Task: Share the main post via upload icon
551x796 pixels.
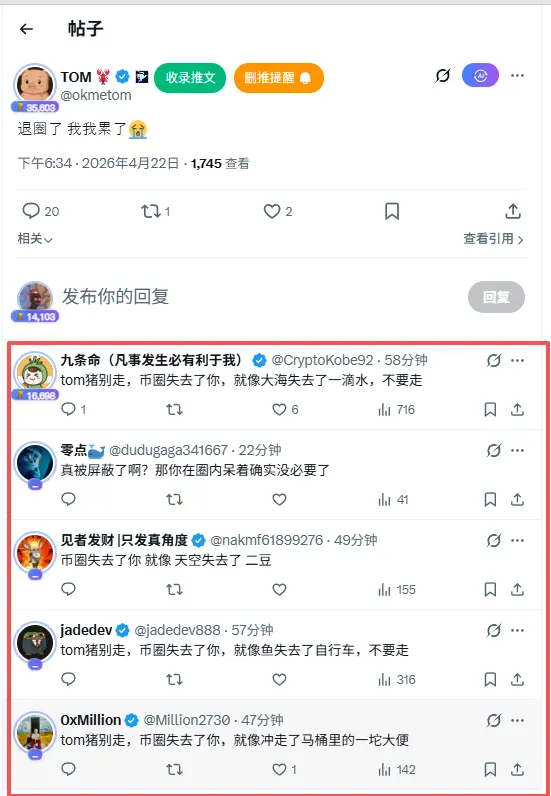Action: pyautogui.click(x=513, y=211)
